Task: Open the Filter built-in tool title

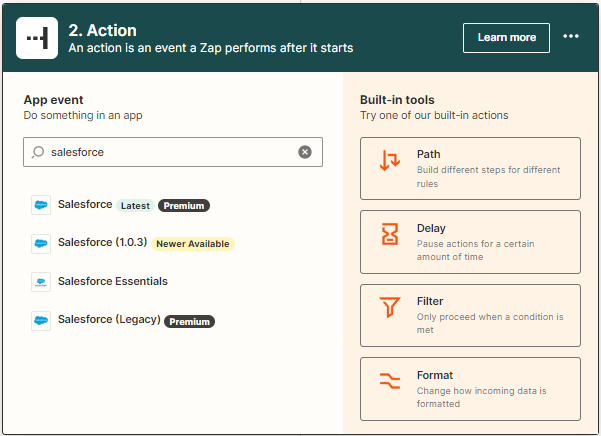Action: coord(430,301)
